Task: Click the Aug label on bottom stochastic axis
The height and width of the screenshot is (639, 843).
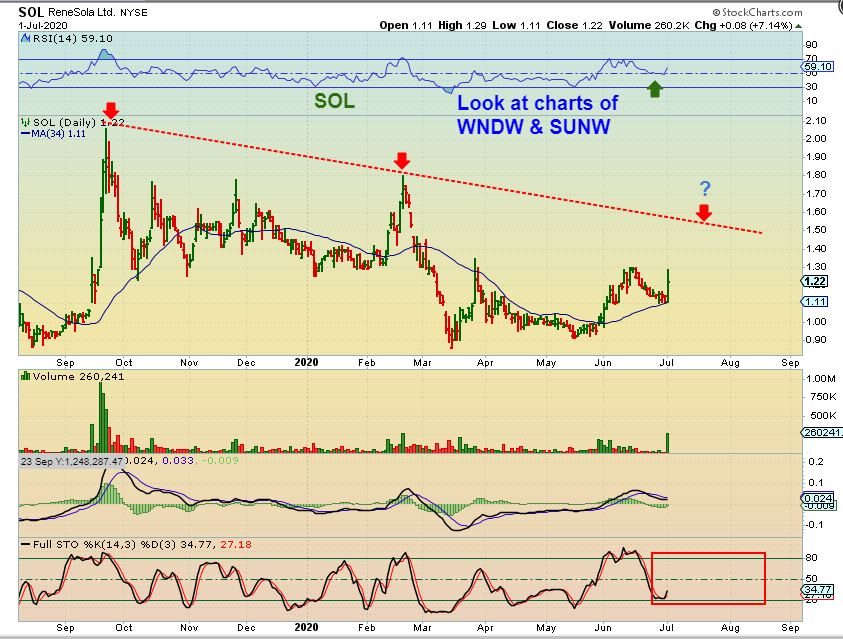Action: (730, 627)
